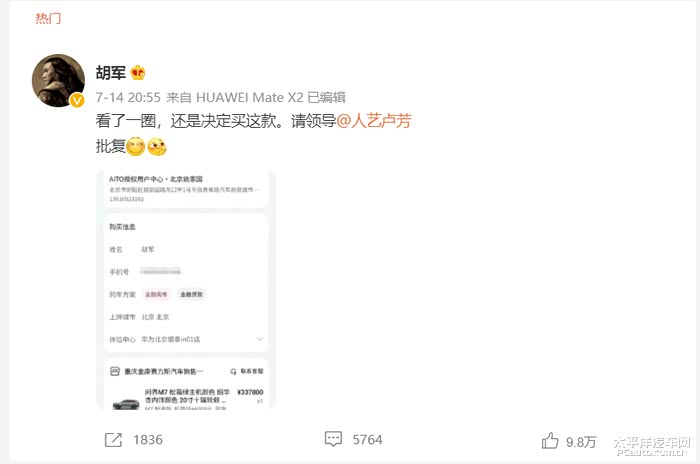Open the 体验中心 华为北京 store selector

pos(186,339)
